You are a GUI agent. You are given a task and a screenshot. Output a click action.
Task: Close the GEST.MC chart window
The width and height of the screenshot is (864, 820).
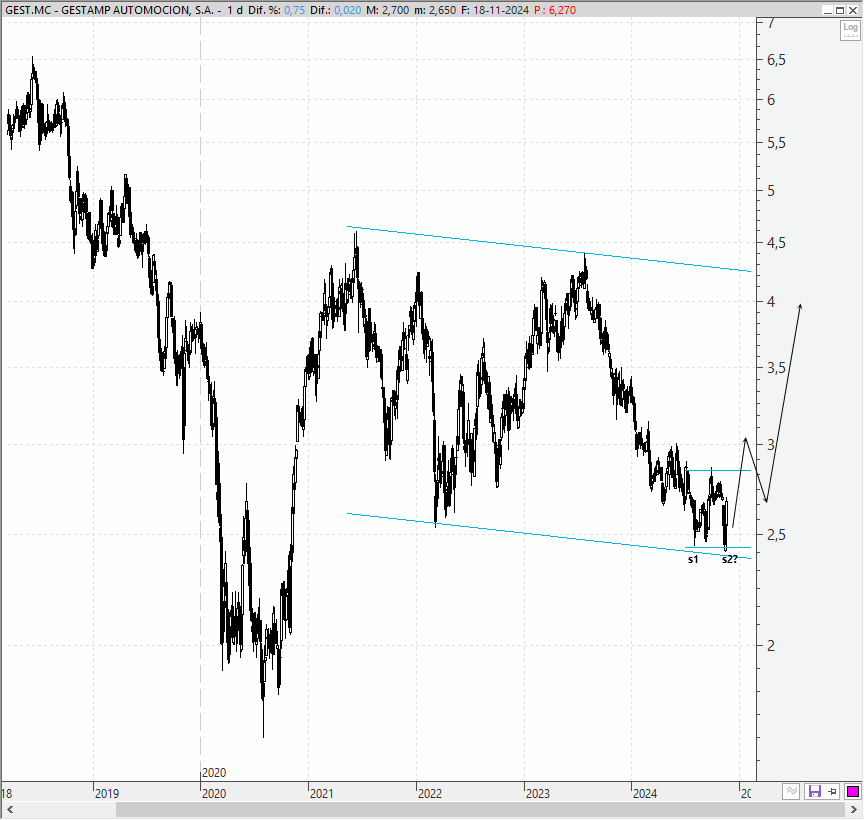(x=851, y=10)
